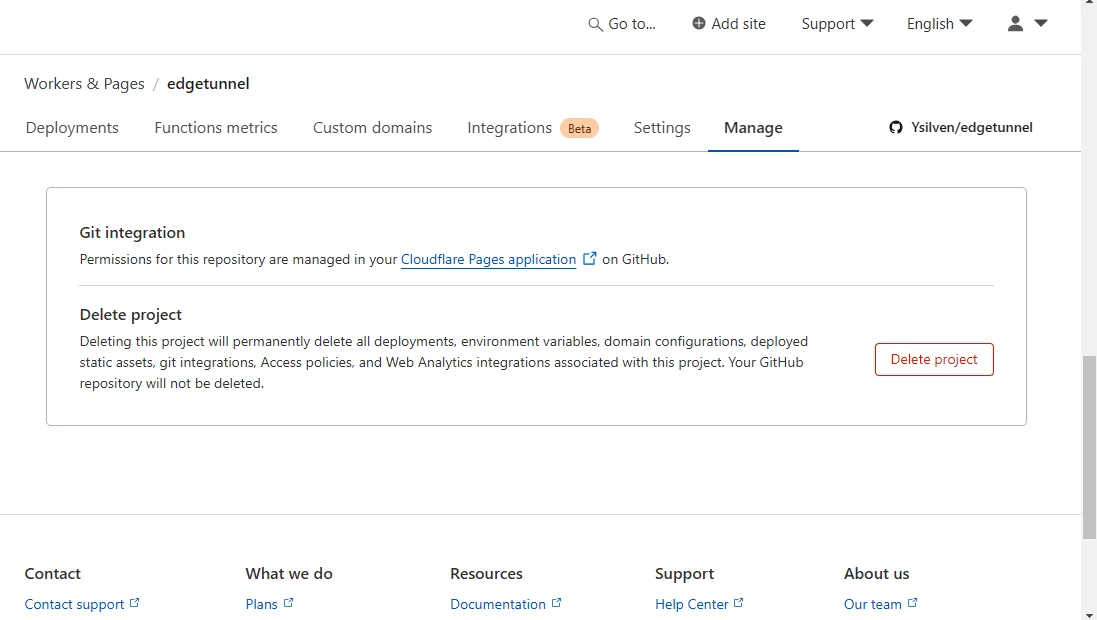1097x620 pixels.
Task: Click external icon beside Help Center
Action: coord(738,603)
